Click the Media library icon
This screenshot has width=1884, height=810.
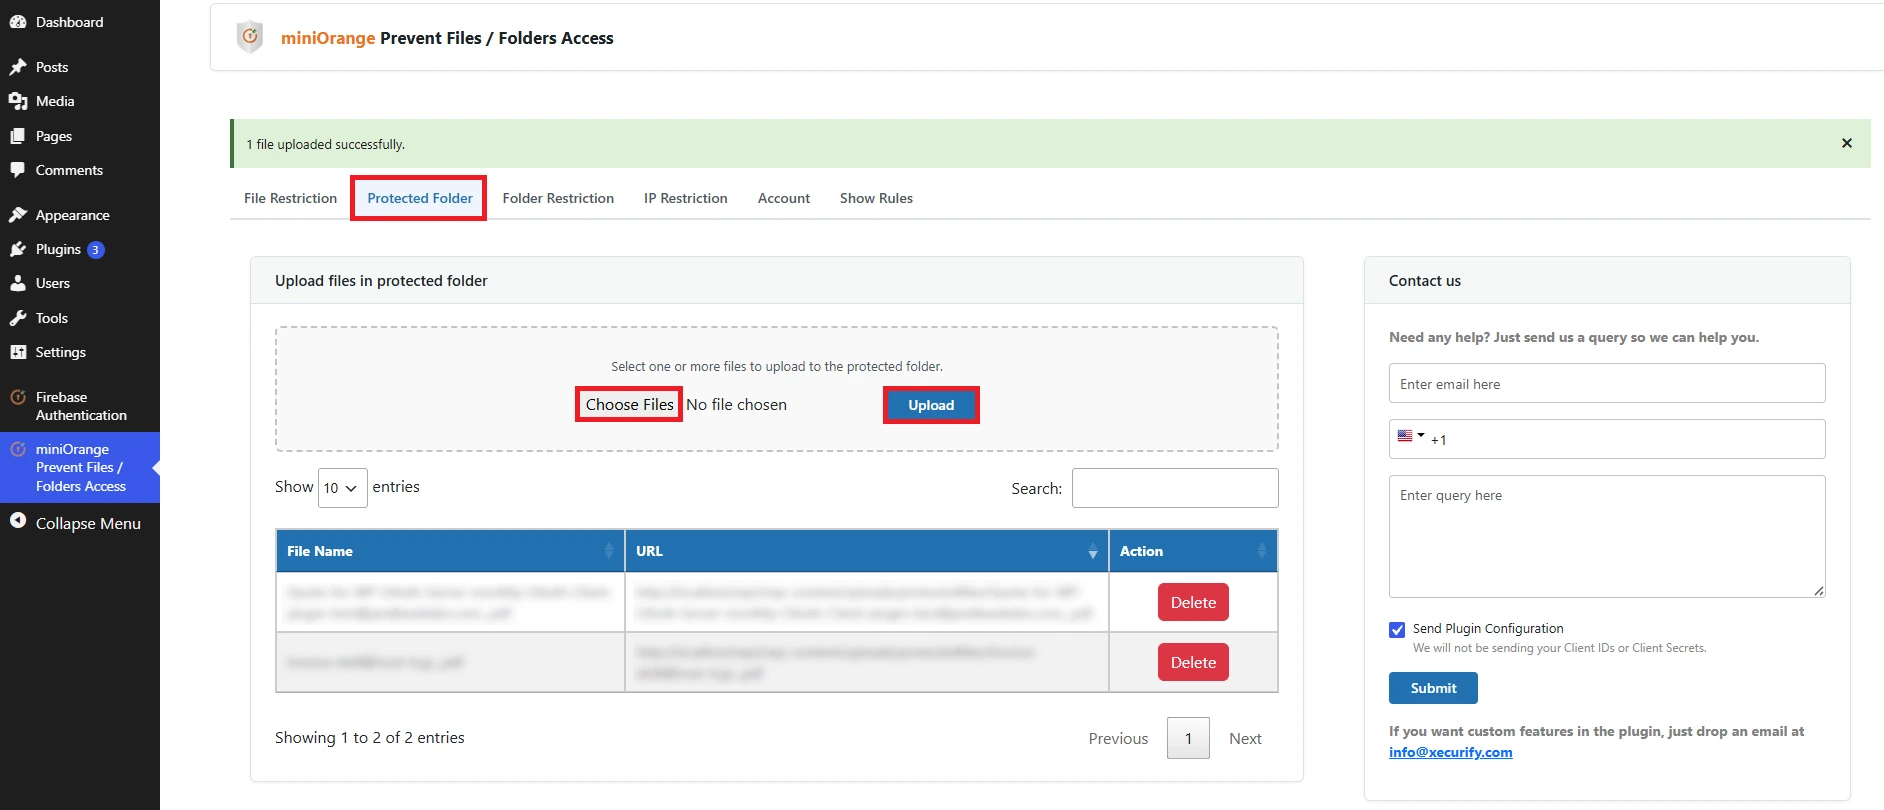click(x=18, y=101)
